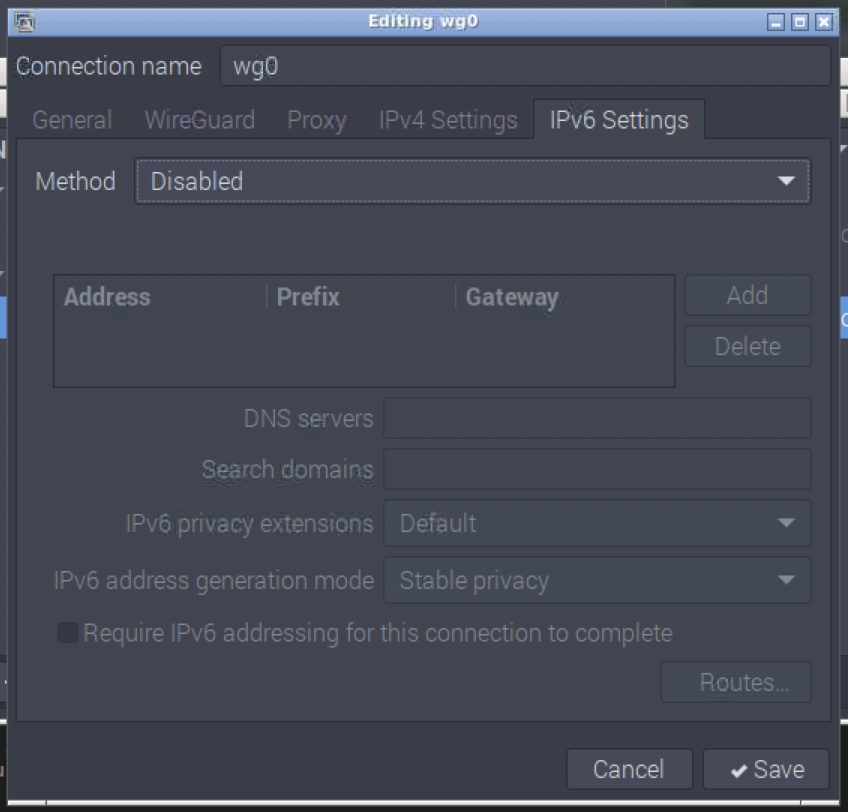The height and width of the screenshot is (812, 848).
Task: Click the IPv6 Settings tab
Action: tap(618, 120)
